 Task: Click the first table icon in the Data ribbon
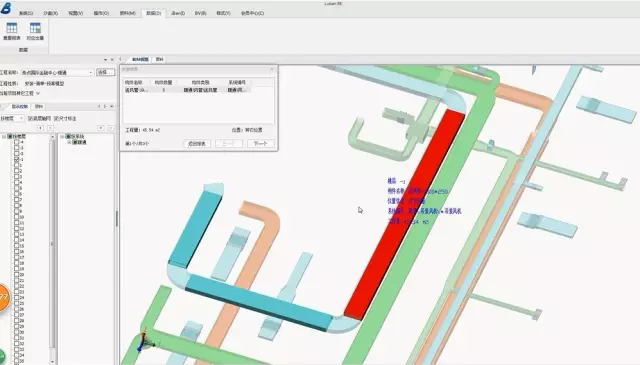pos(12,28)
